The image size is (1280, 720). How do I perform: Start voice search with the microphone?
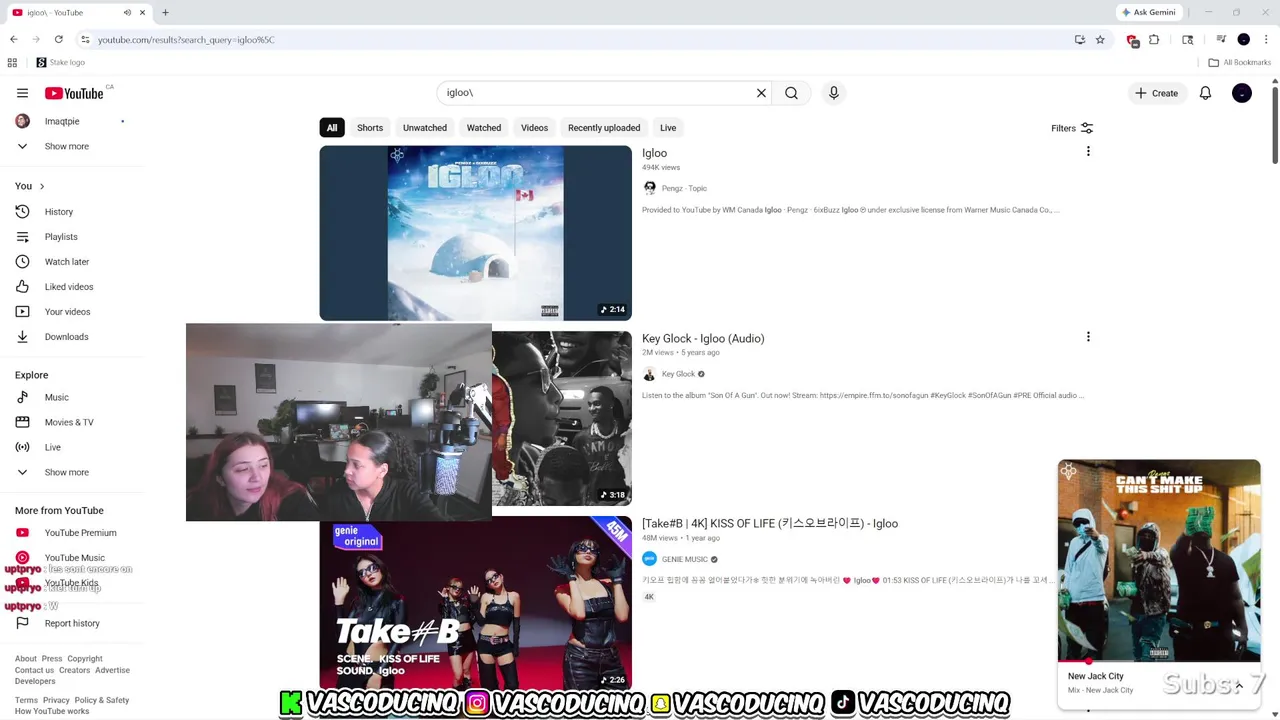click(834, 93)
